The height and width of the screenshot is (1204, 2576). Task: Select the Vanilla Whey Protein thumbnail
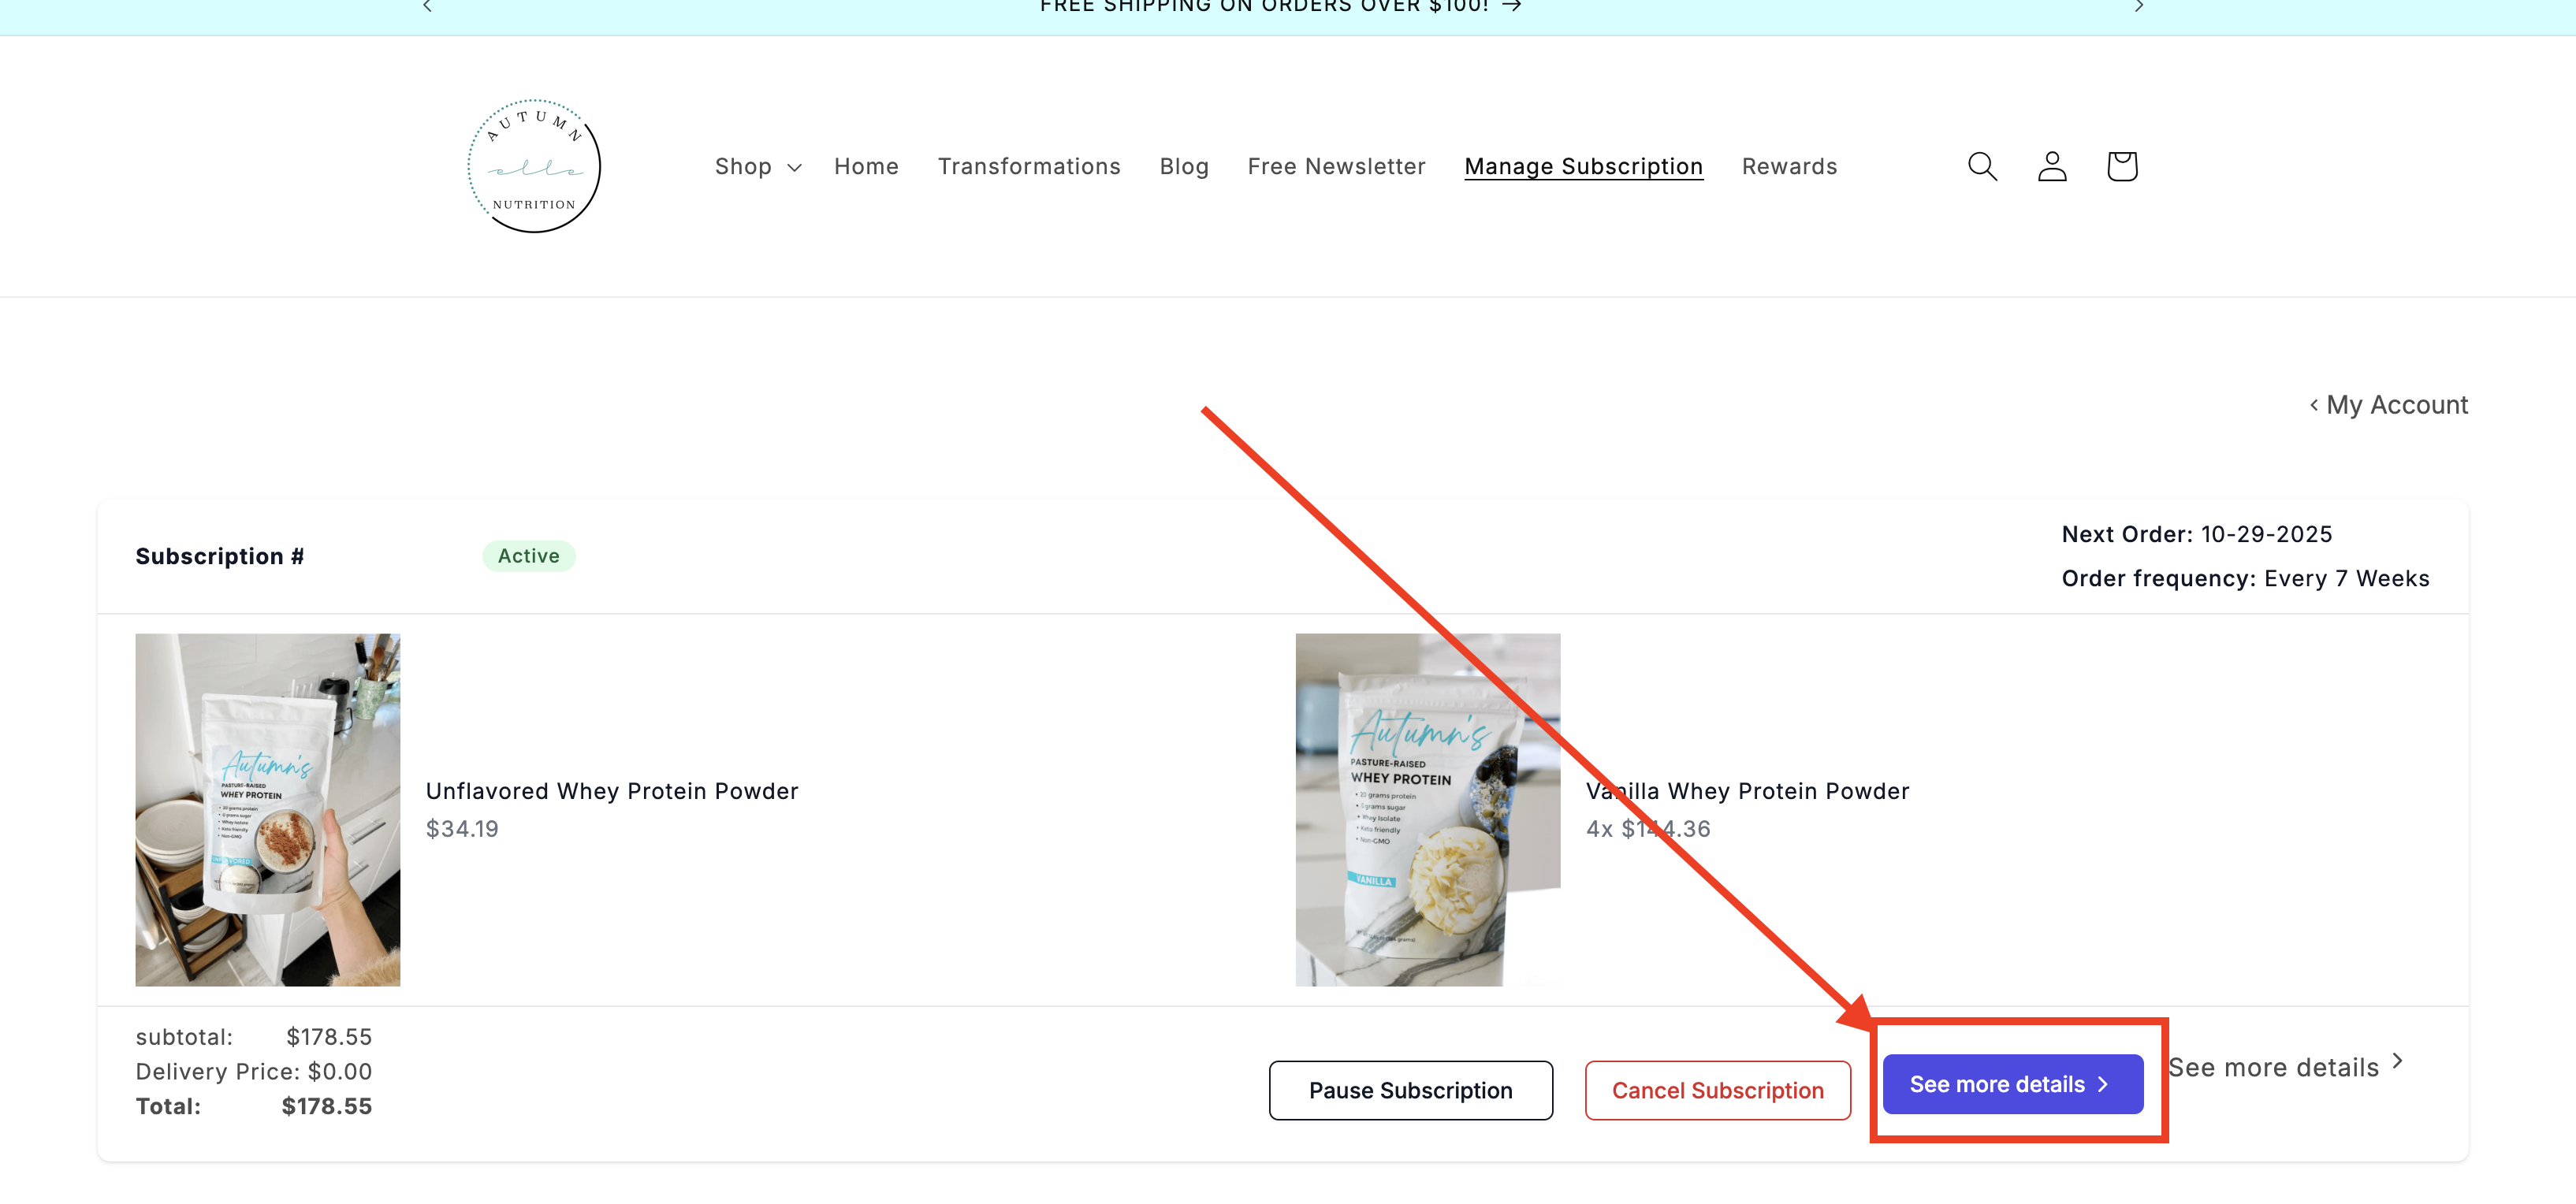tap(1428, 810)
